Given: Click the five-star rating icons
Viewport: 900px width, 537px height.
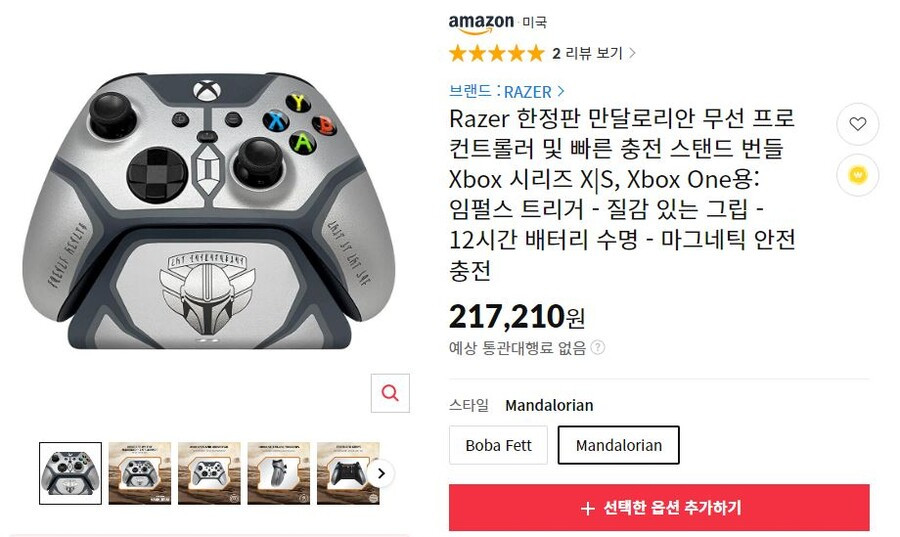Looking at the screenshot, I should click(496, 53).
